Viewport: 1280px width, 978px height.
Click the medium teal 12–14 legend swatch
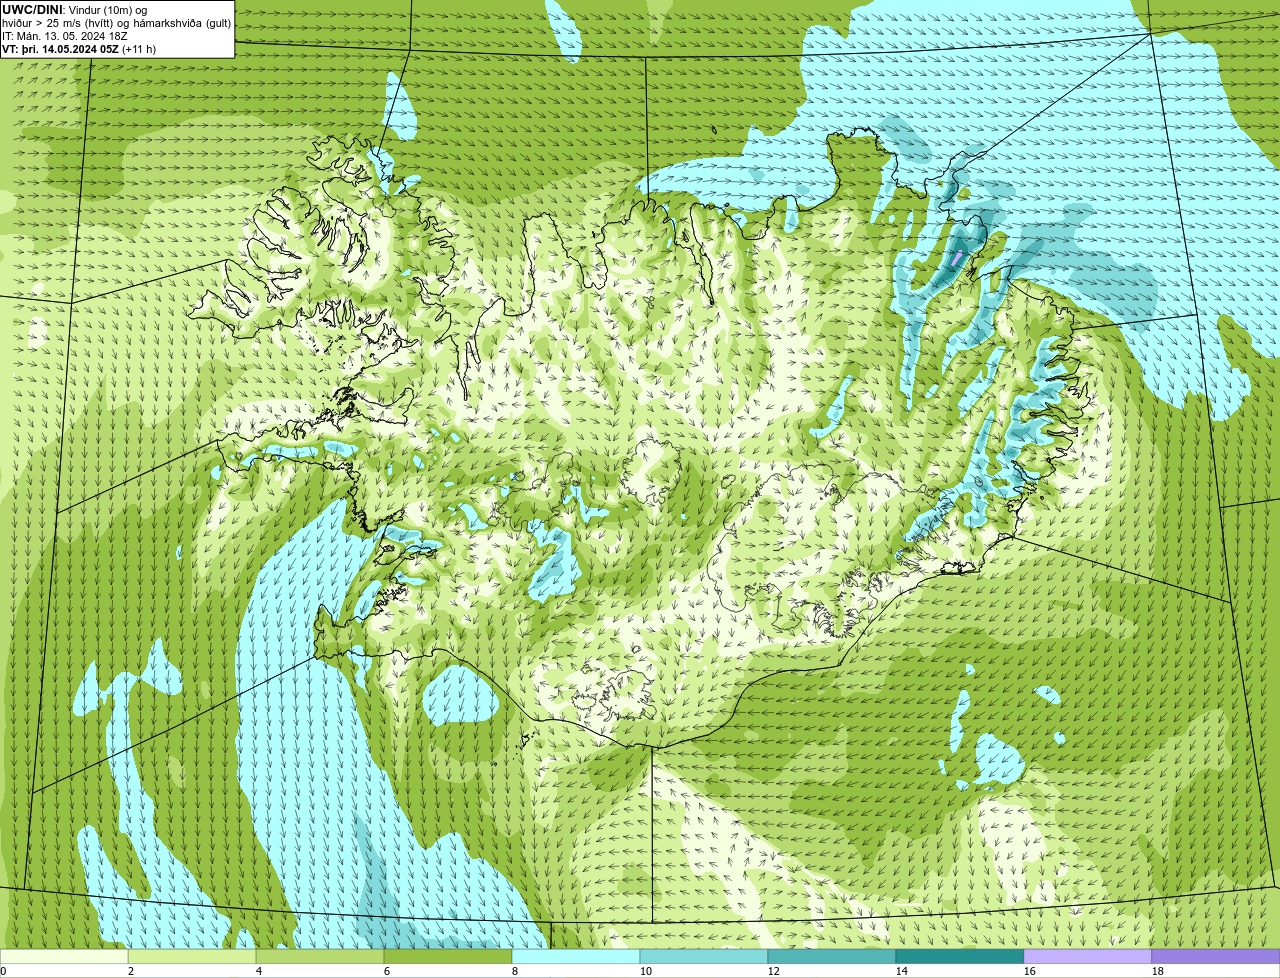pyautogui.click(x=832, y=956)
